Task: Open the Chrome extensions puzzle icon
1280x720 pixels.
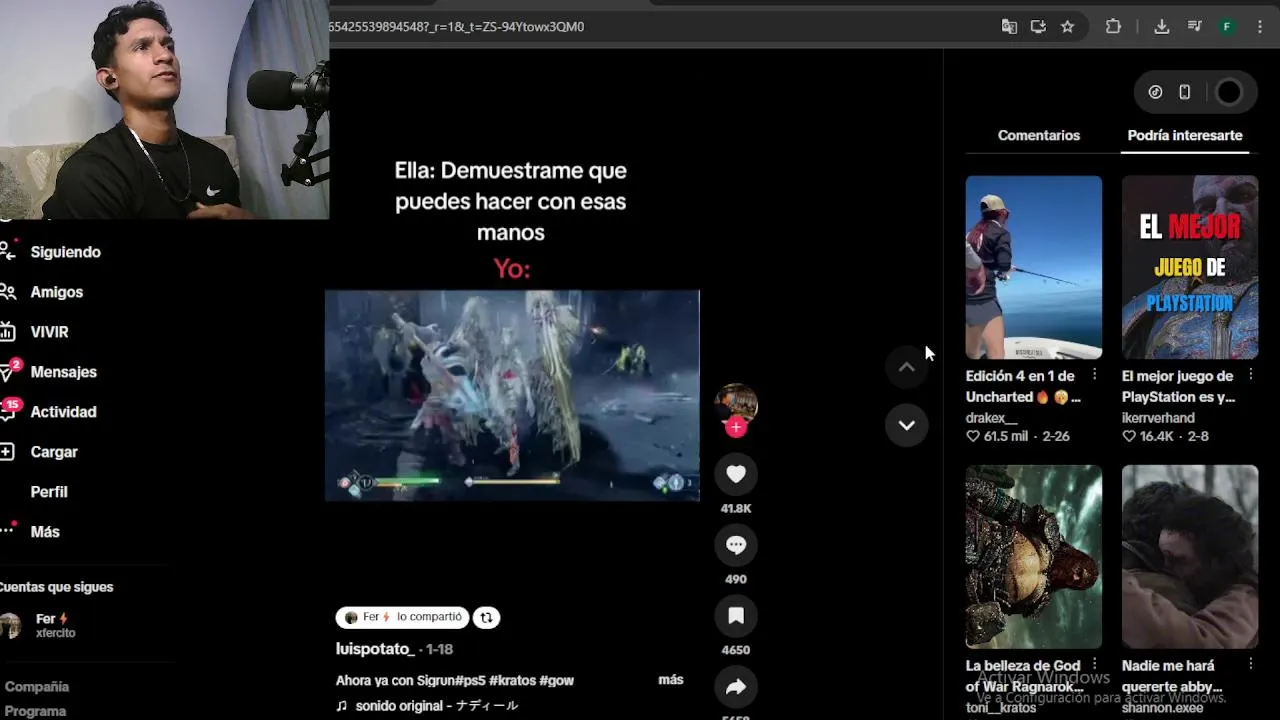Action: (1113, 27)
